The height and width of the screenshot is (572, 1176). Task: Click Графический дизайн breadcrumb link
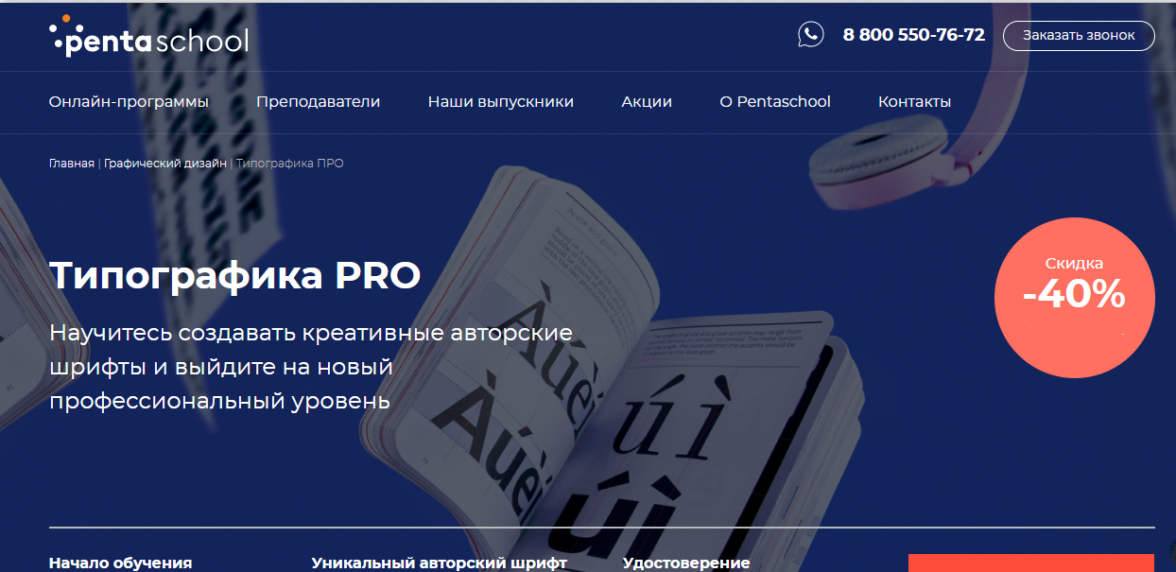(x=165, y=163)
